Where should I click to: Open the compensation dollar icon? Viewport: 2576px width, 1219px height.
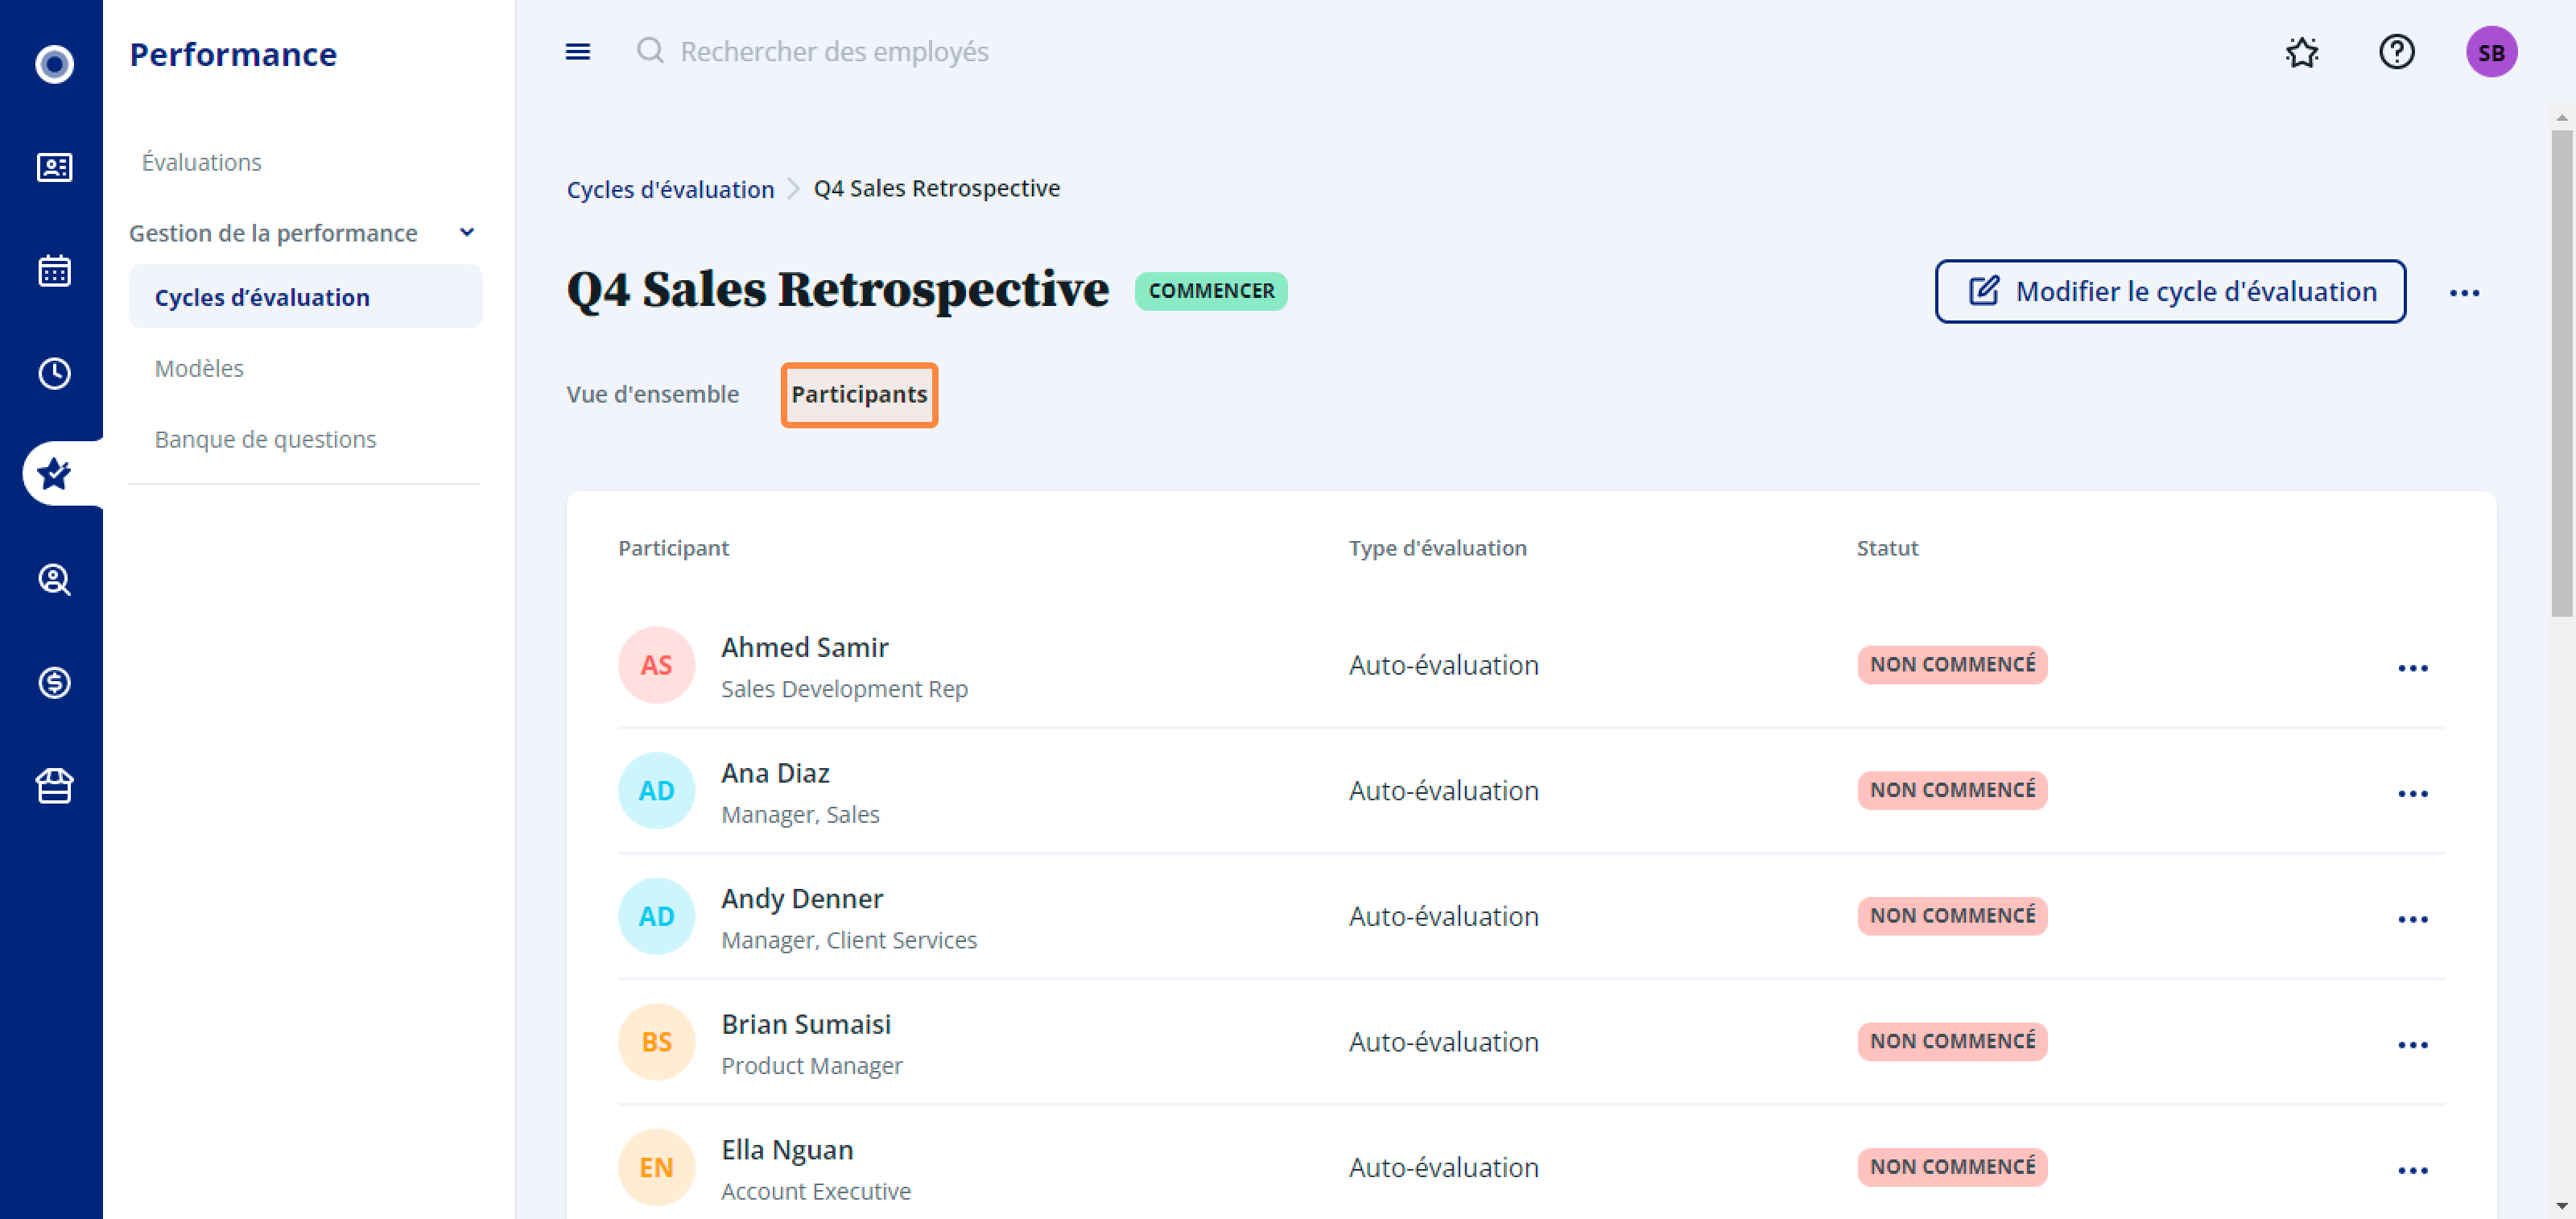pos(54,682)
